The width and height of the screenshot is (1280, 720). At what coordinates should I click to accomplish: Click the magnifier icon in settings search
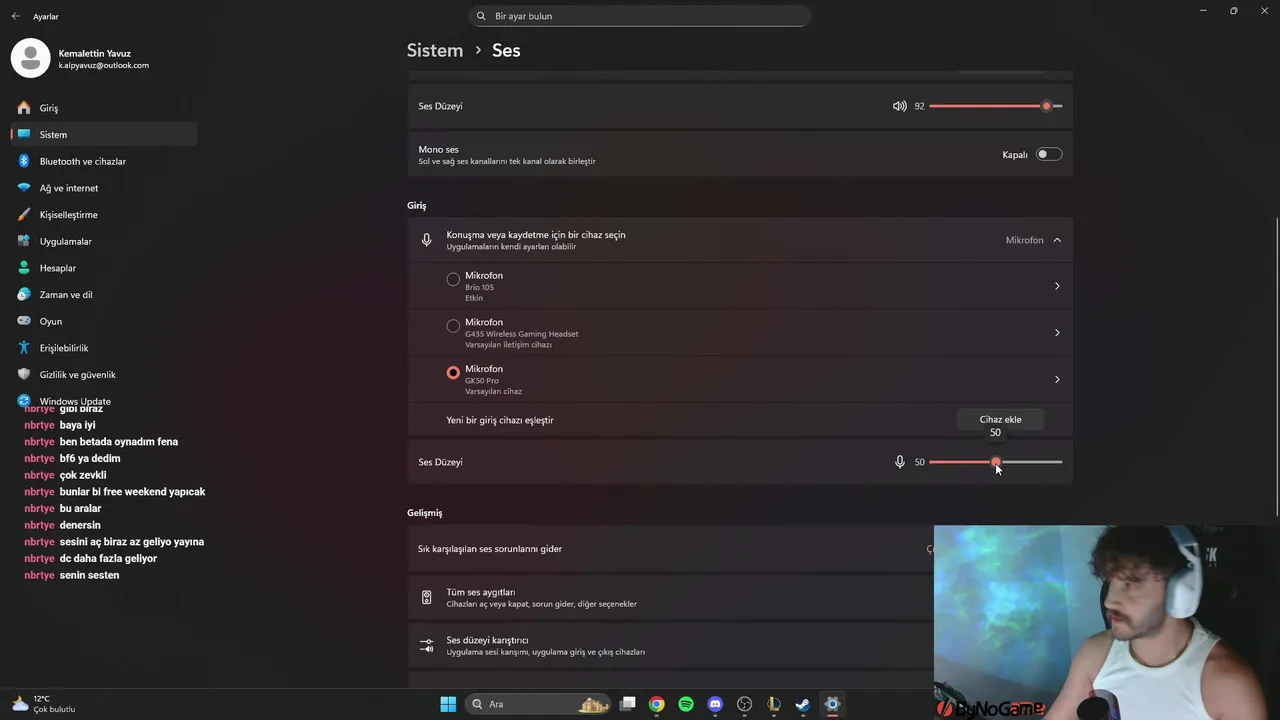[481, 16]
